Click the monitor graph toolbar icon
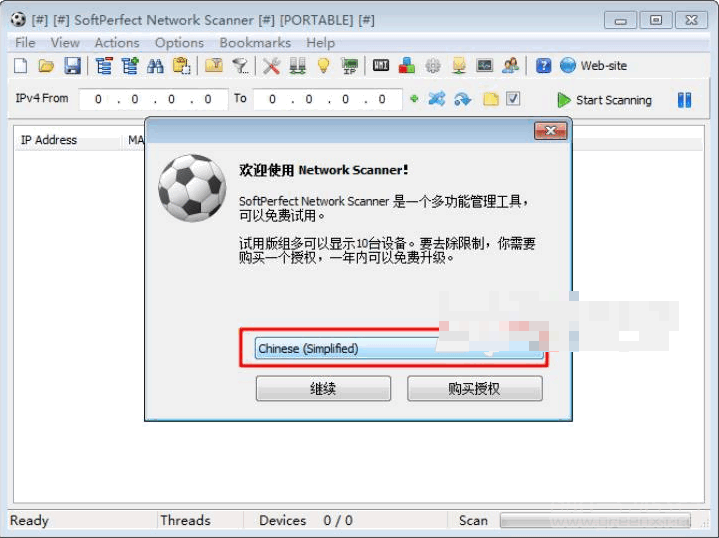Viewport: 719px width, 538px height. 485,66
